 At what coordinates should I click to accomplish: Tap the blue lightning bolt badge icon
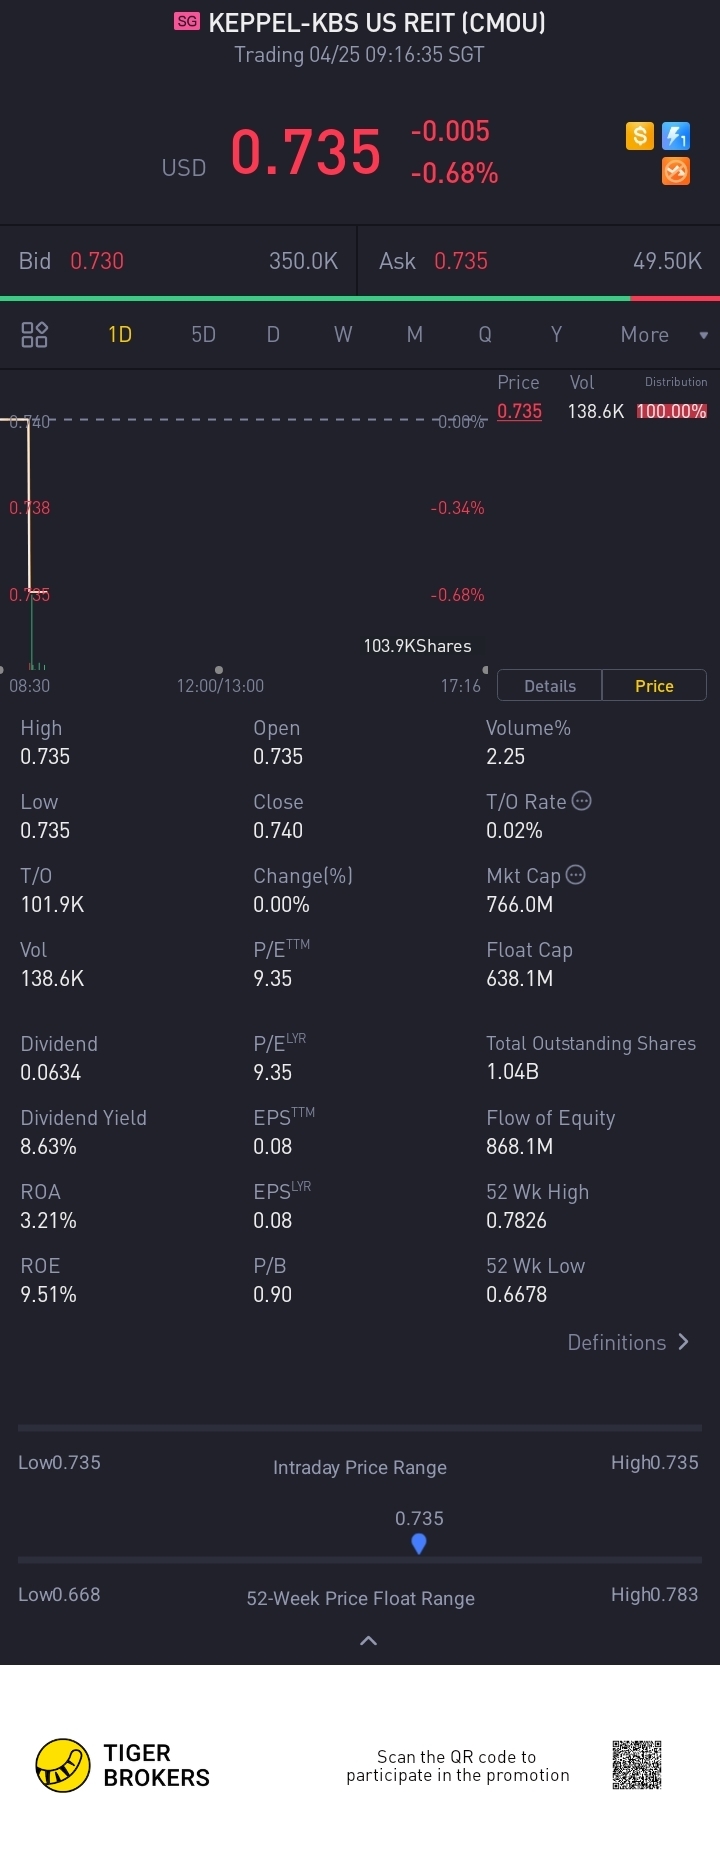coord(676,135)
